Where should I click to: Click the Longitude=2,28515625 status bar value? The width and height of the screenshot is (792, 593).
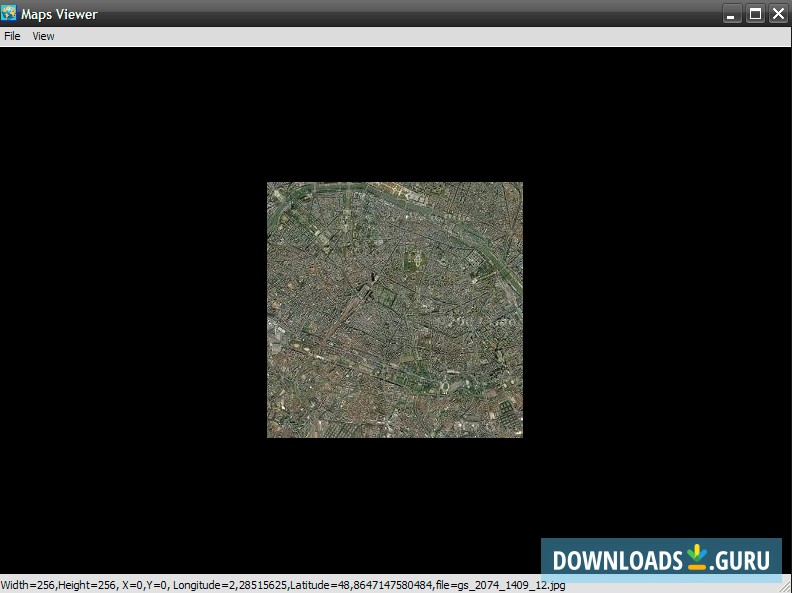[x=230, y=585]
